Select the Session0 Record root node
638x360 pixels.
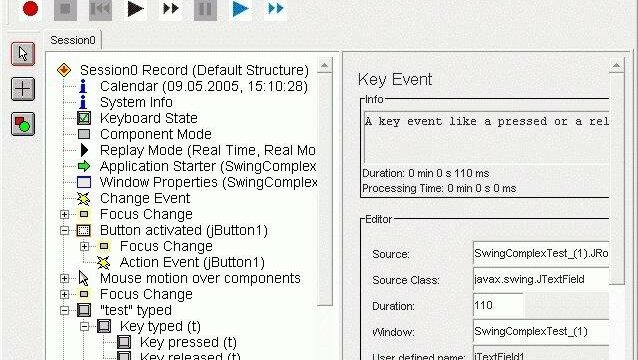pos(194,70)
